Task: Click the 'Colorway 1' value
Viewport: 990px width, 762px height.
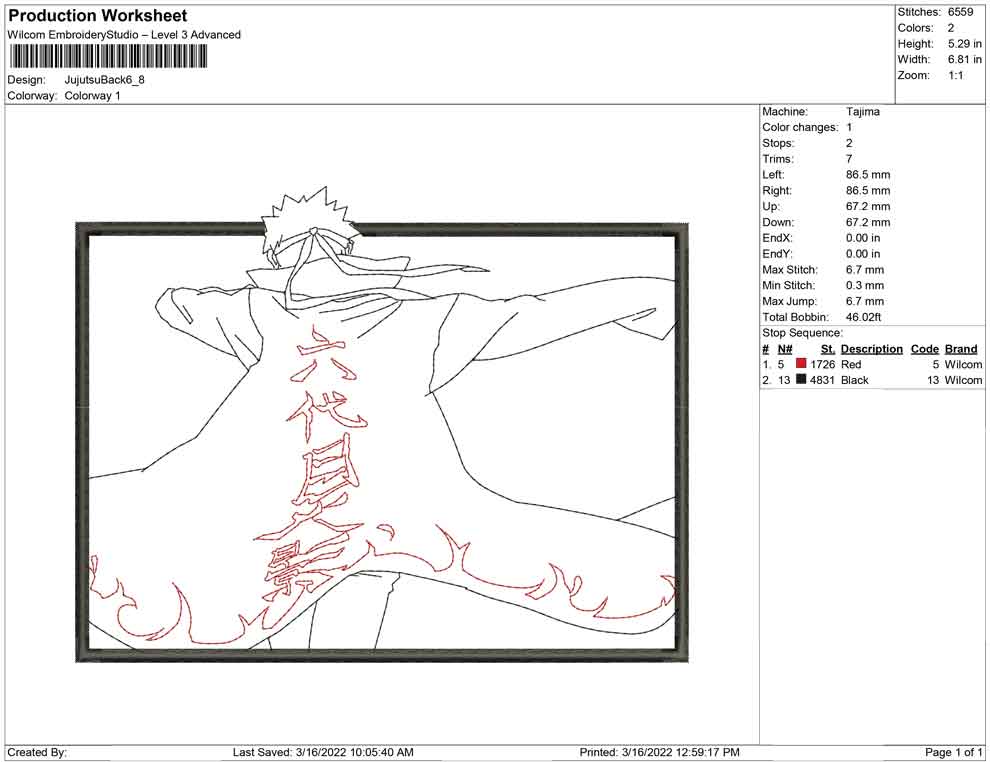Action: click(92, 96)
